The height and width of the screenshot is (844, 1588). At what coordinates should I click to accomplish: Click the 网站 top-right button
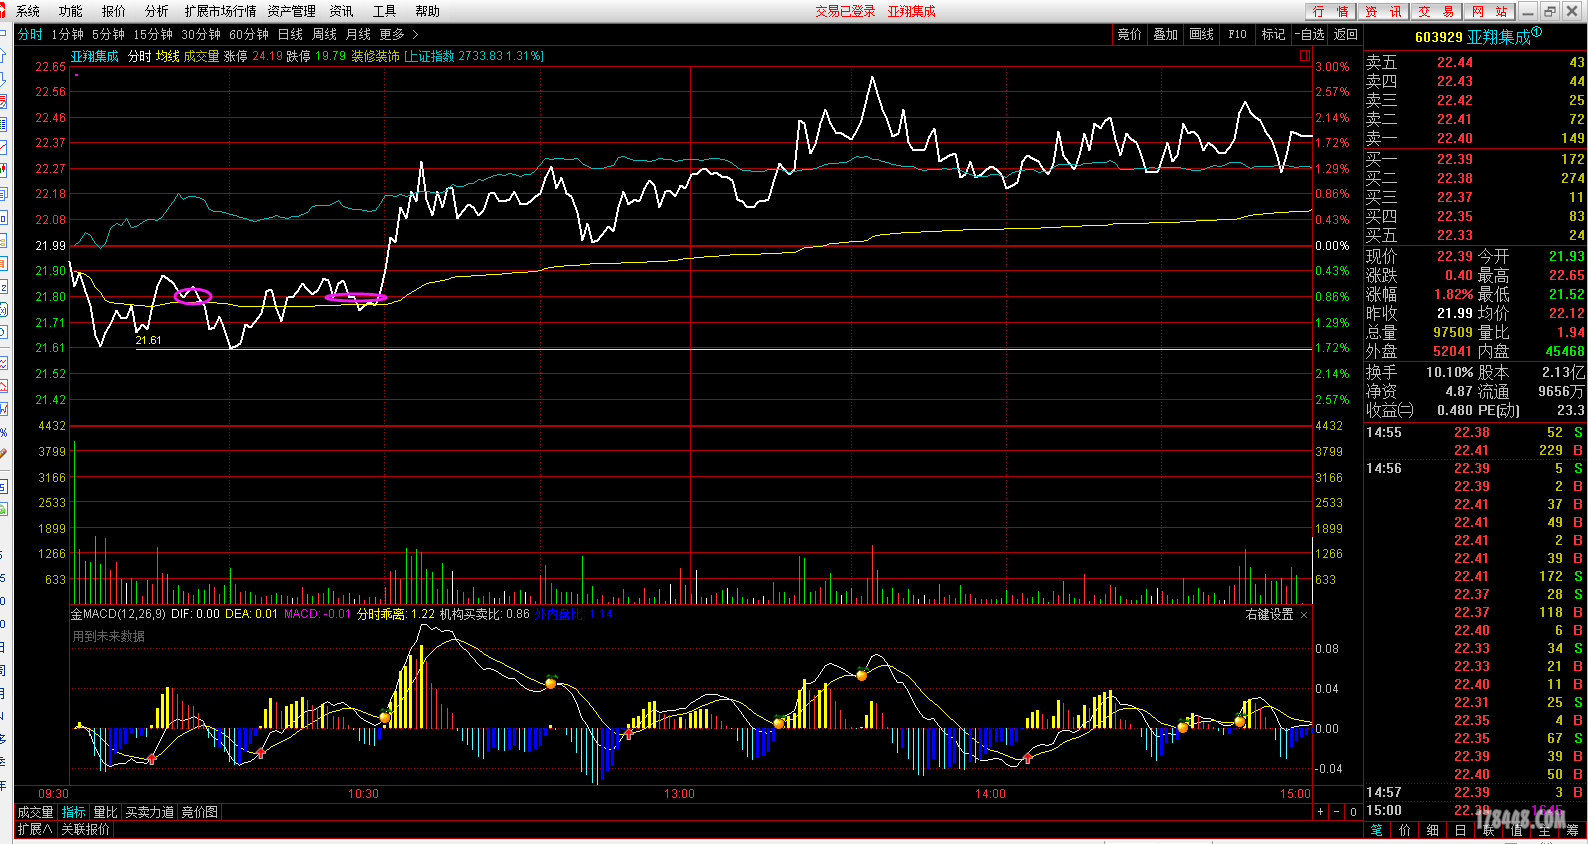(x=1490, y=11)
